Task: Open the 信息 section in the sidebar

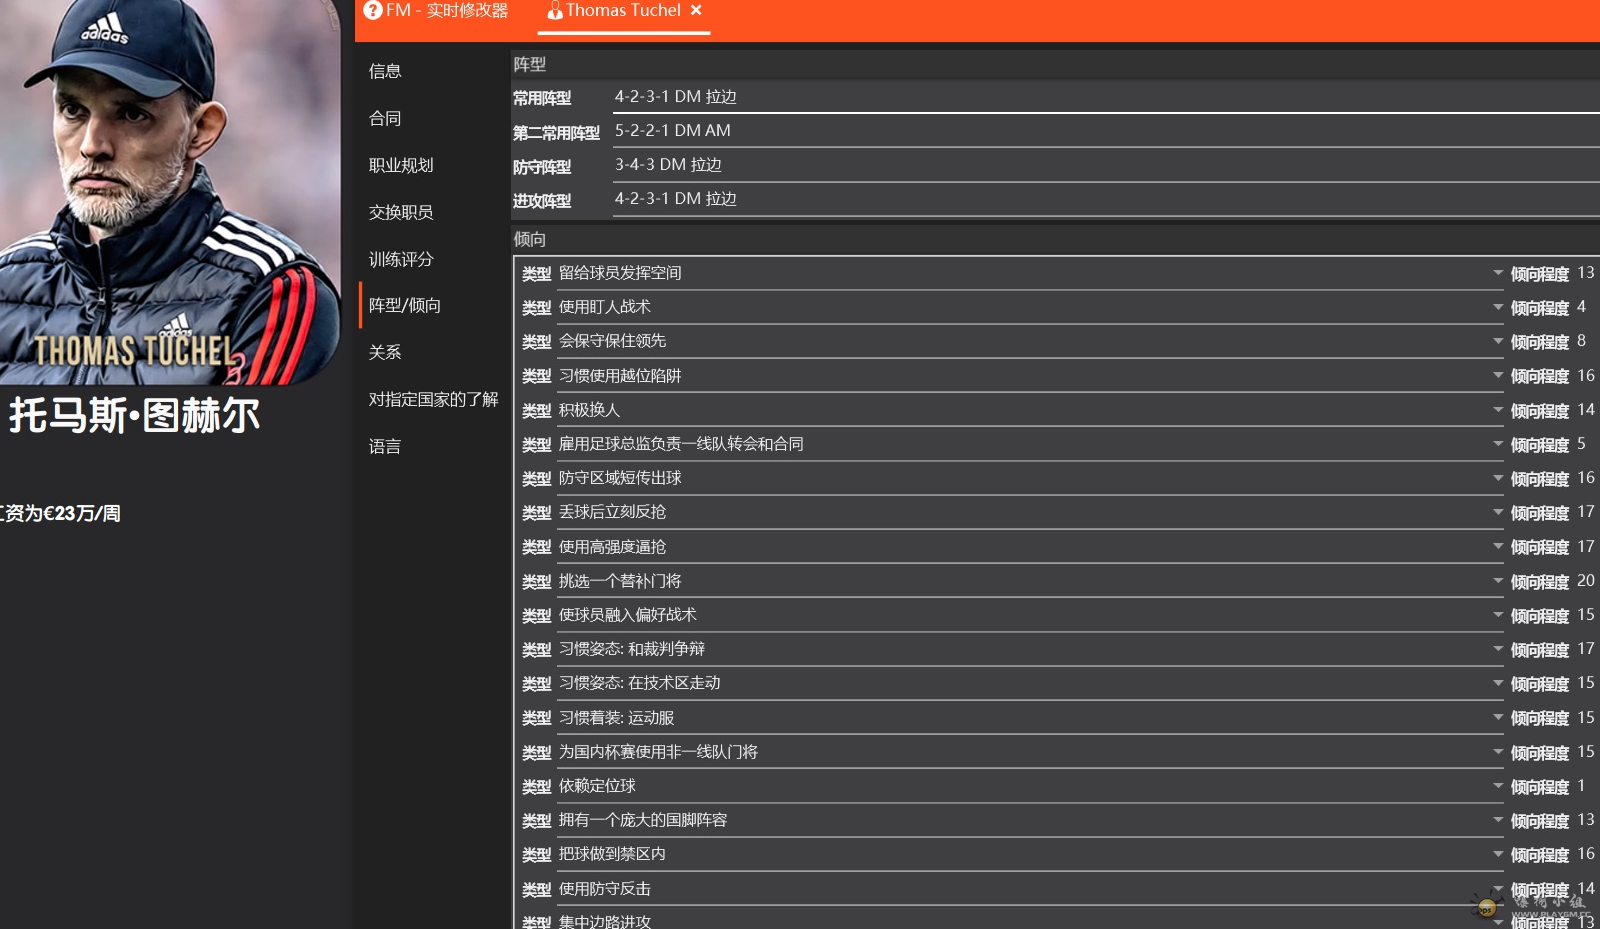Action: pos(385,71)
